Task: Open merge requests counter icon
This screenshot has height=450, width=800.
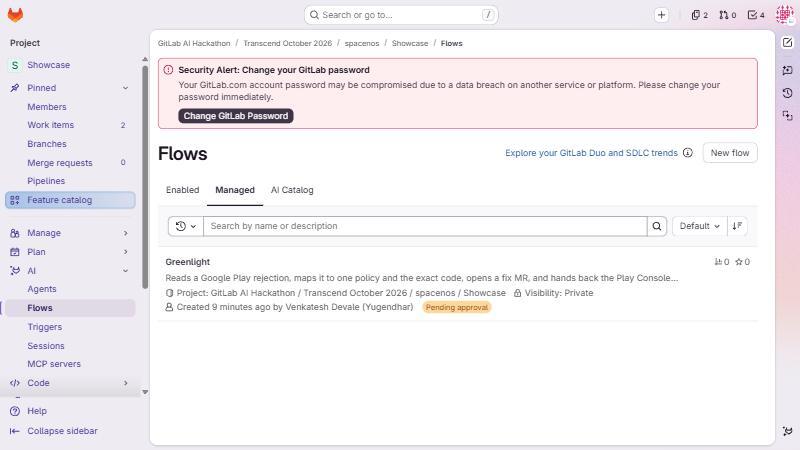Action: 728,15
